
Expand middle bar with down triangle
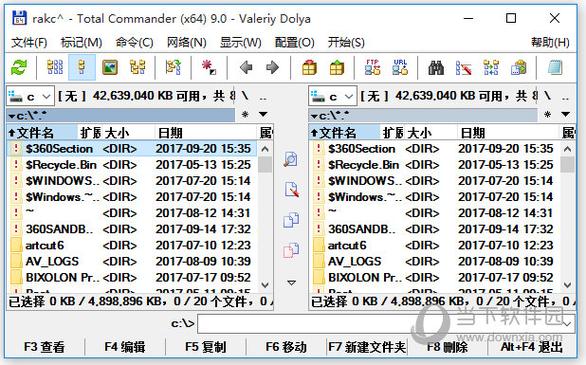coord(292,283)
